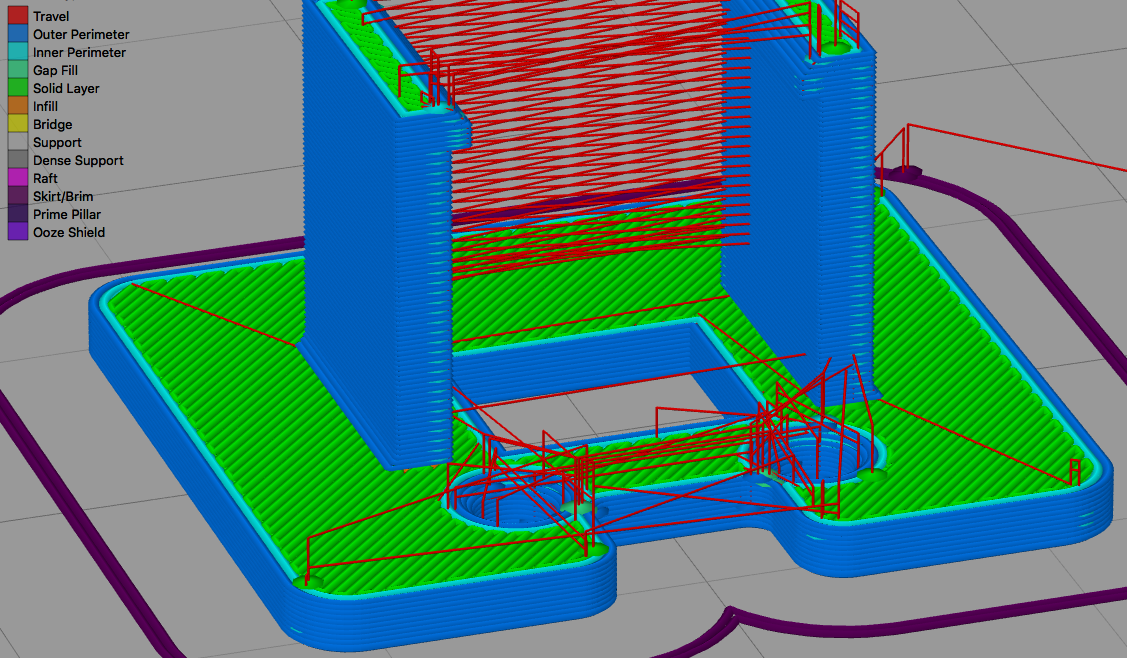Click the Outer Perimeter legend label

pyautogui.click(x=81, y=35)
